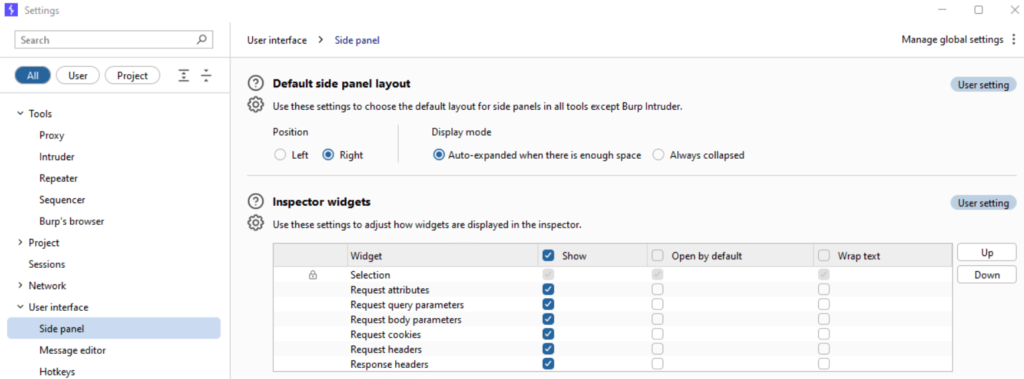Screen dimensions: 1024x379
Task: Click gear icon under Inspector widgets
Action: coord(255,223)
